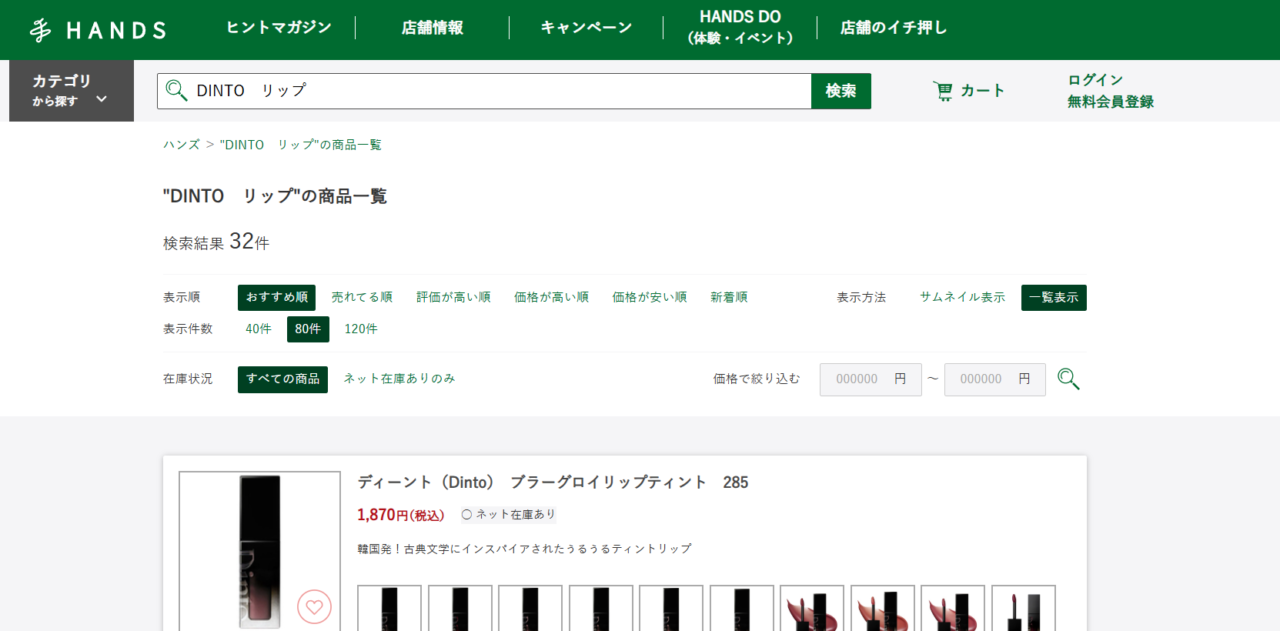Select the sixth color variant thumbnail
Viewport: 1280px width, 631px height.
(742, 608)
